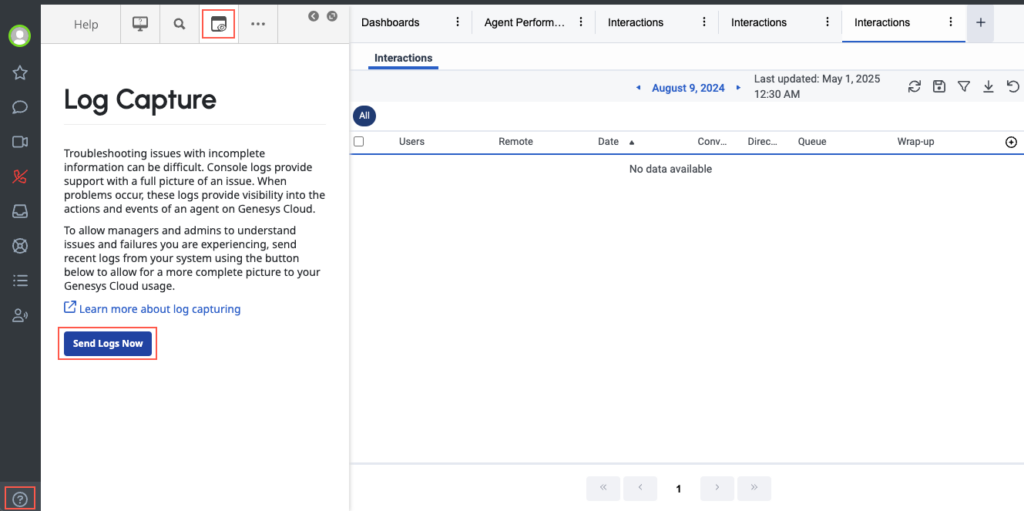Click the filter funnel icon
The image size is (1024, 511).
[963, 87]
